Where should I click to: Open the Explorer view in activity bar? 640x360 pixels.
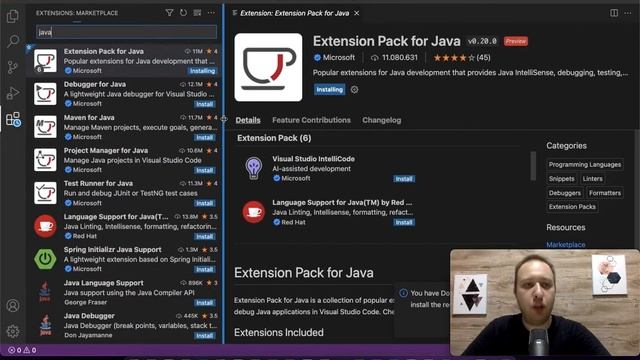tap(13, 16)
